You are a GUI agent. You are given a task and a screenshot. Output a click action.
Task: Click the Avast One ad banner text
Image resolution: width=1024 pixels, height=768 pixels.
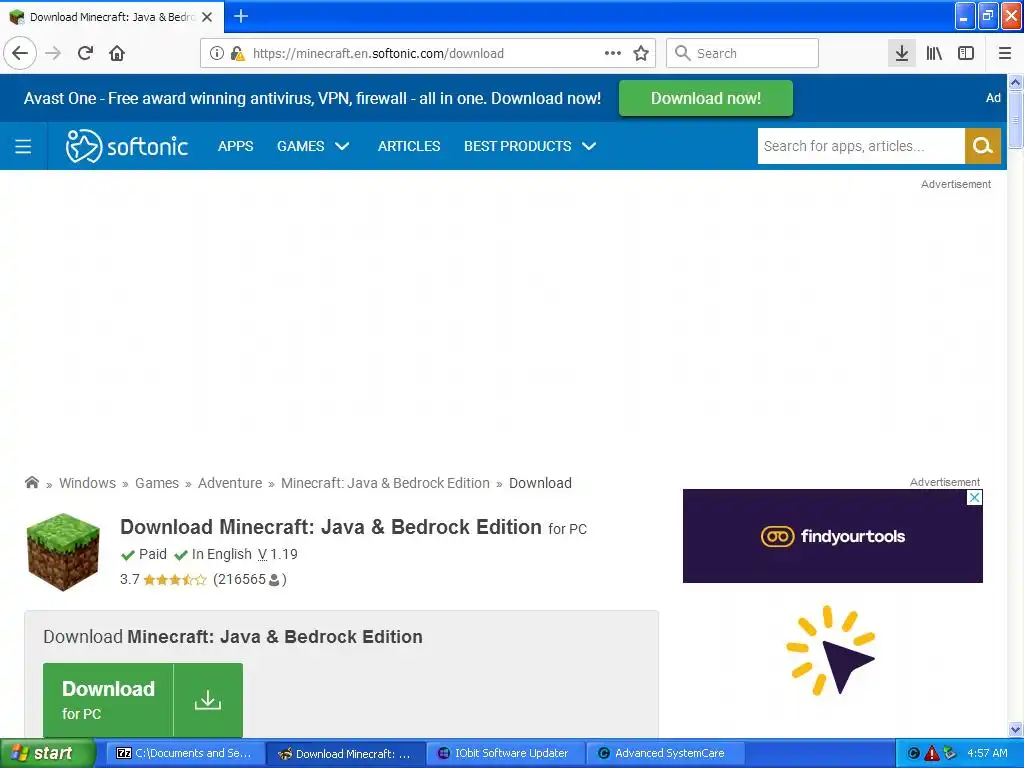312,99
